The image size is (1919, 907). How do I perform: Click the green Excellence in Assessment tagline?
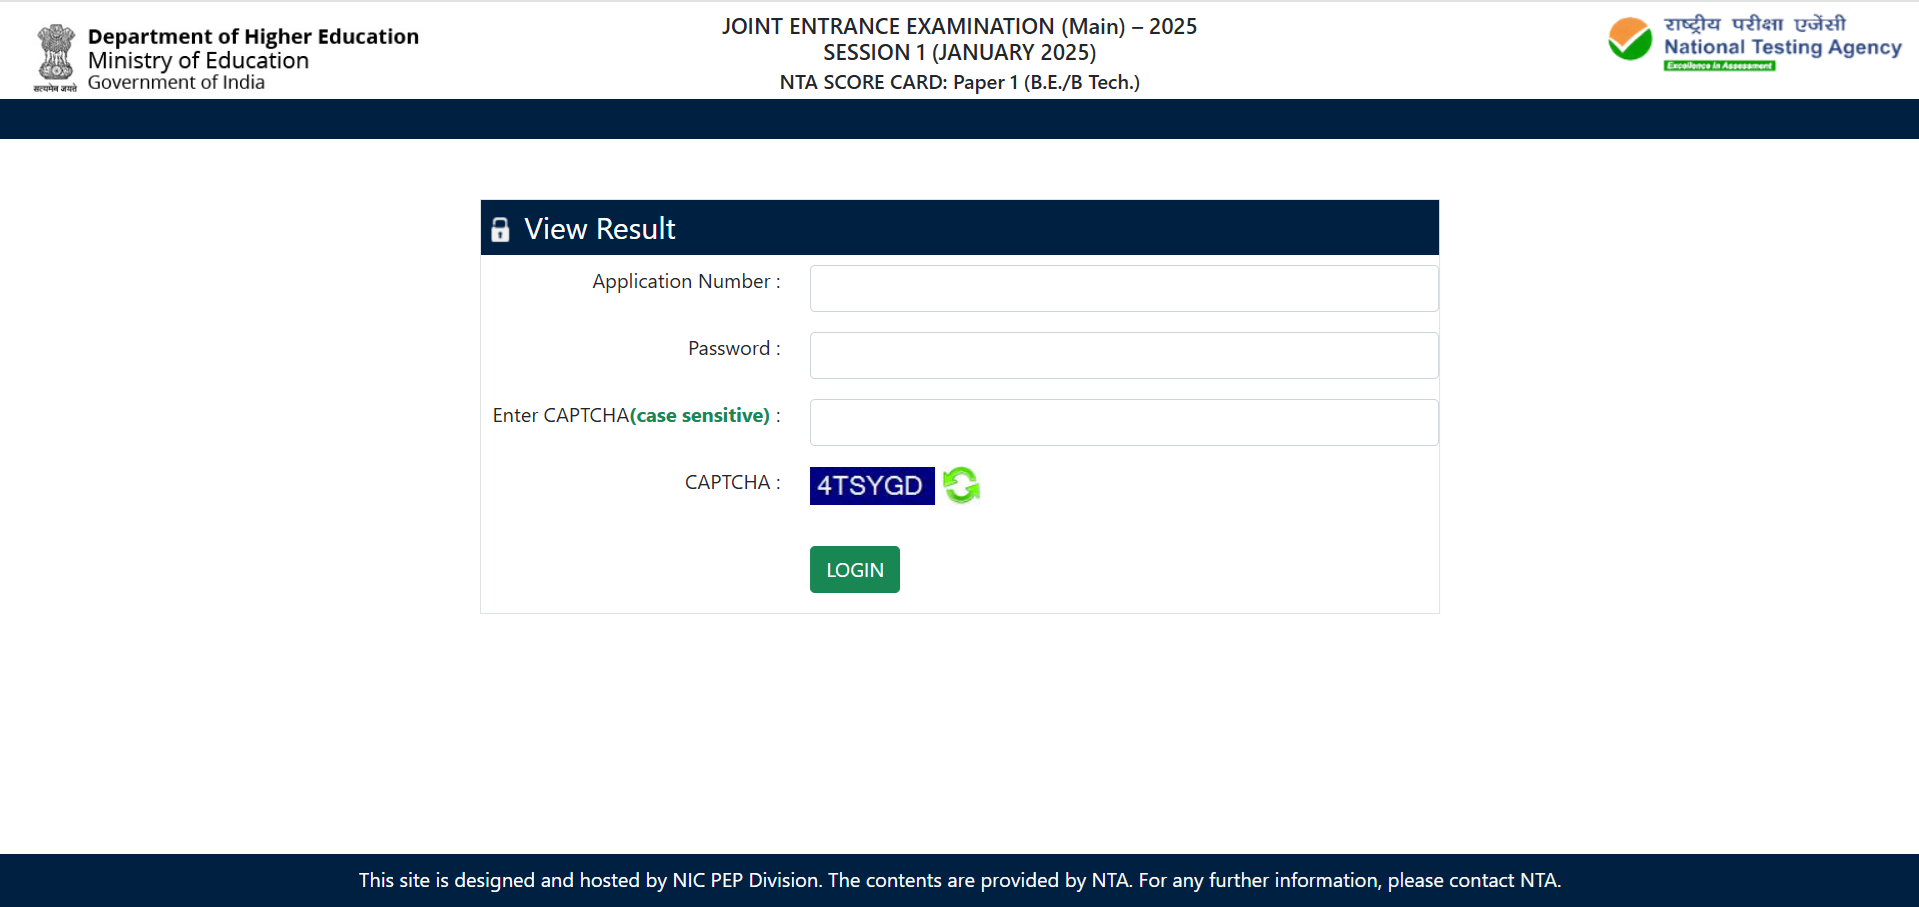1719,66
